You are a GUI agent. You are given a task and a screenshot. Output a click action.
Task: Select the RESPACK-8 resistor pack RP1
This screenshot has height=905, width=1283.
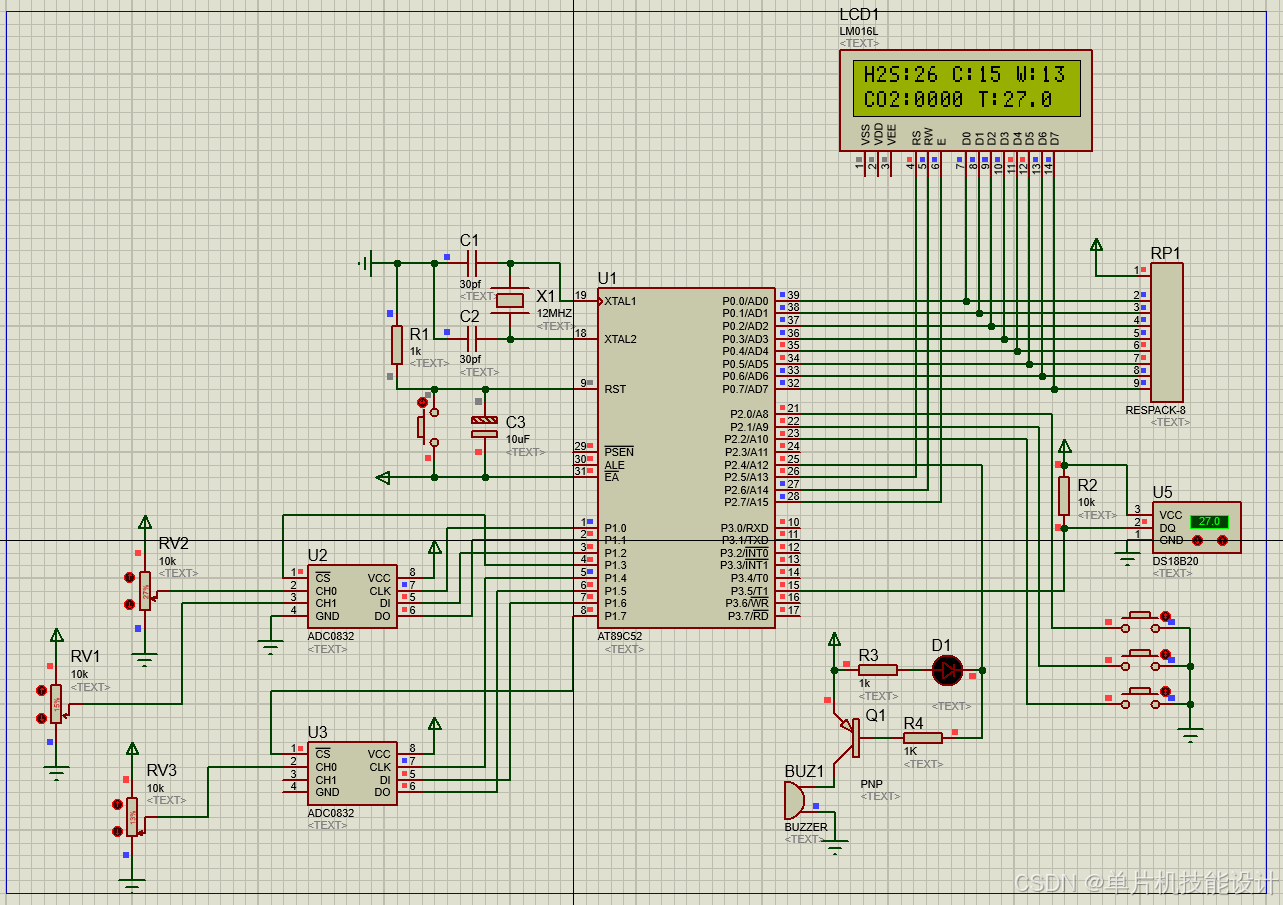(x=1167, y=332)
